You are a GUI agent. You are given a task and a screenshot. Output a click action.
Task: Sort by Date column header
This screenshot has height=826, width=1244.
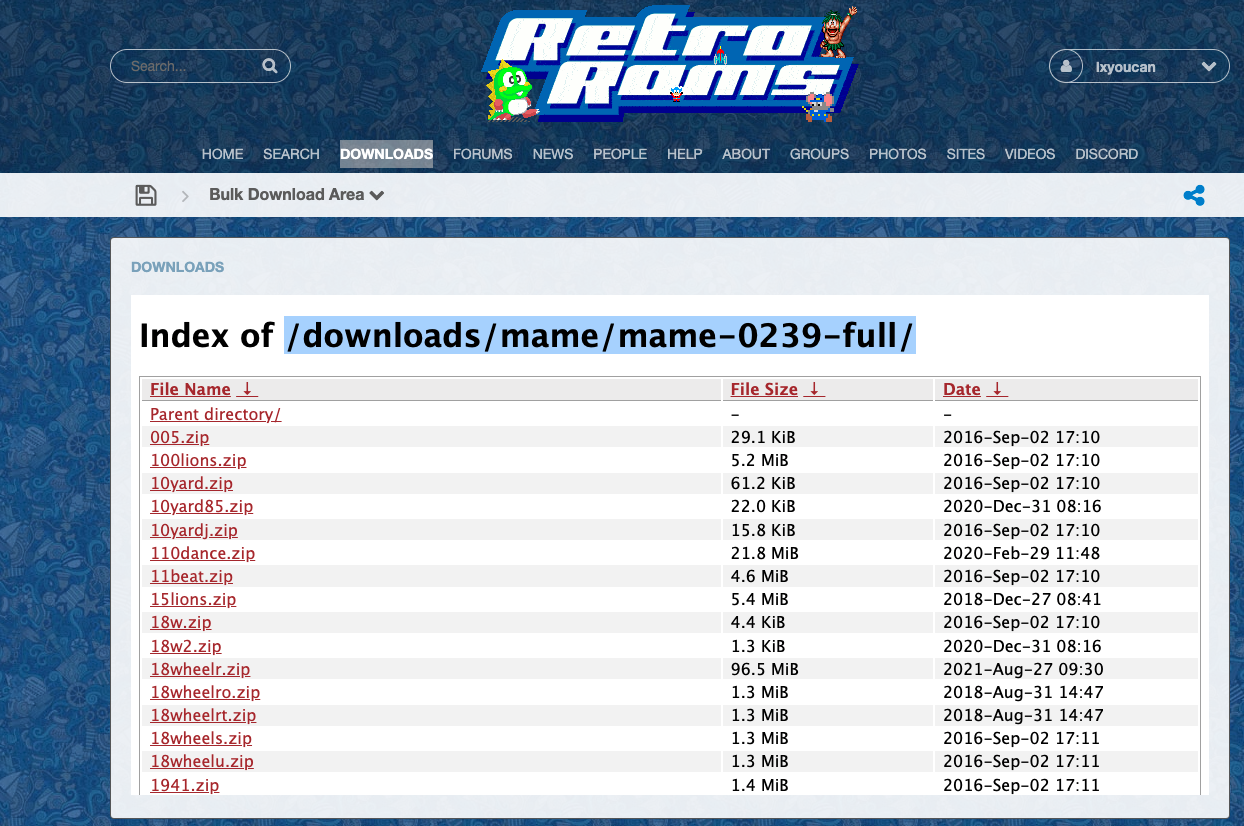[x=962, y=389]
